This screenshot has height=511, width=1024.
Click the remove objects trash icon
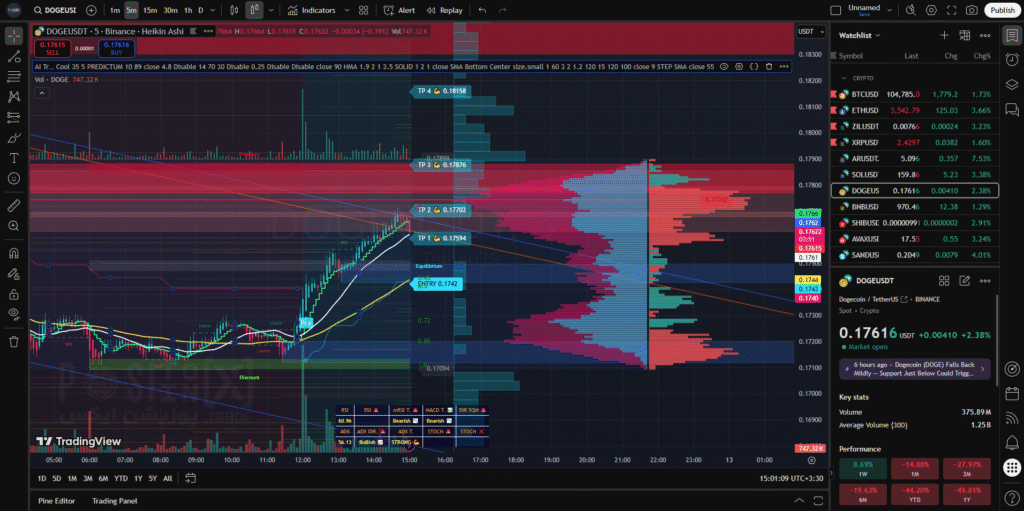point(14,342)
